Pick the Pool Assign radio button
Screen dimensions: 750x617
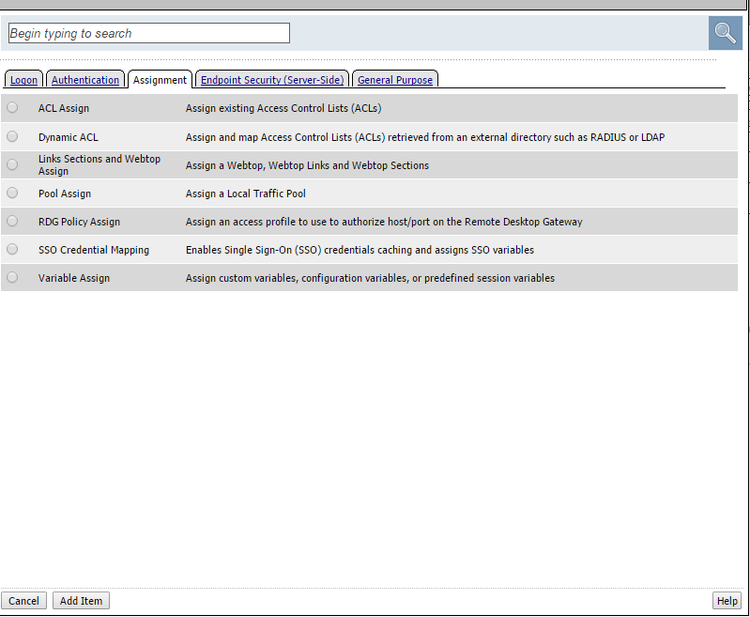(13, 193)
